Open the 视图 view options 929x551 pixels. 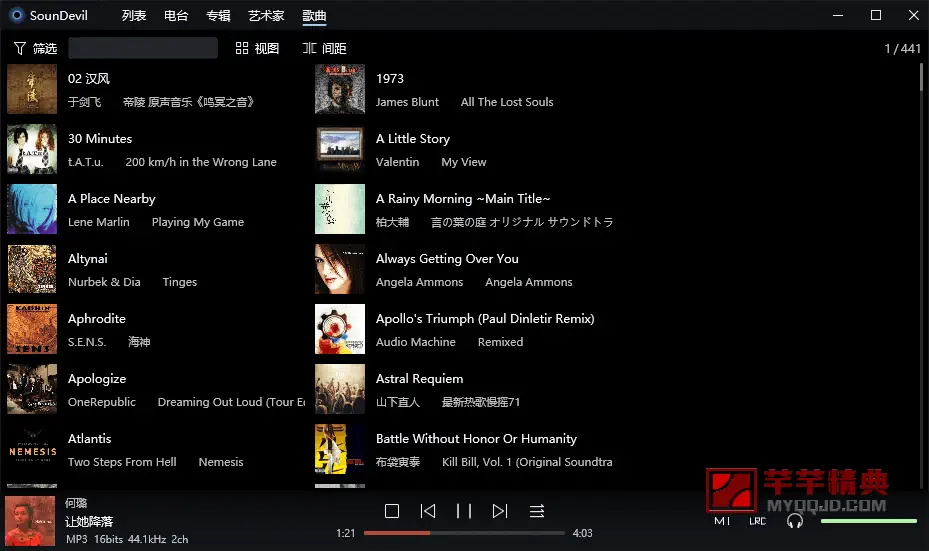(257, 49)
